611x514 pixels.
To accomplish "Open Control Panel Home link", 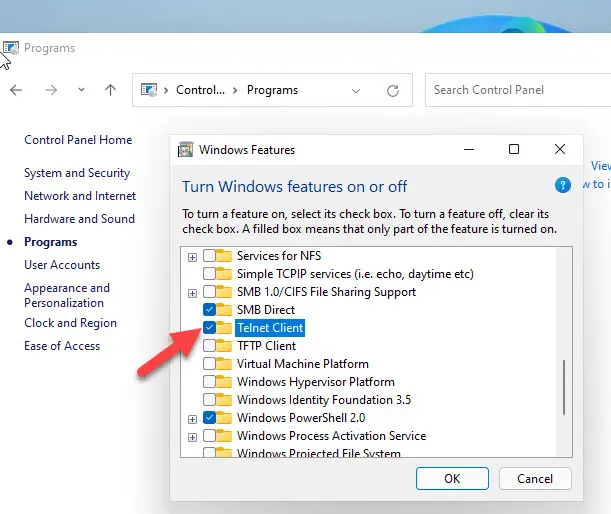I will pyautogui.click(x=78, y=140).
